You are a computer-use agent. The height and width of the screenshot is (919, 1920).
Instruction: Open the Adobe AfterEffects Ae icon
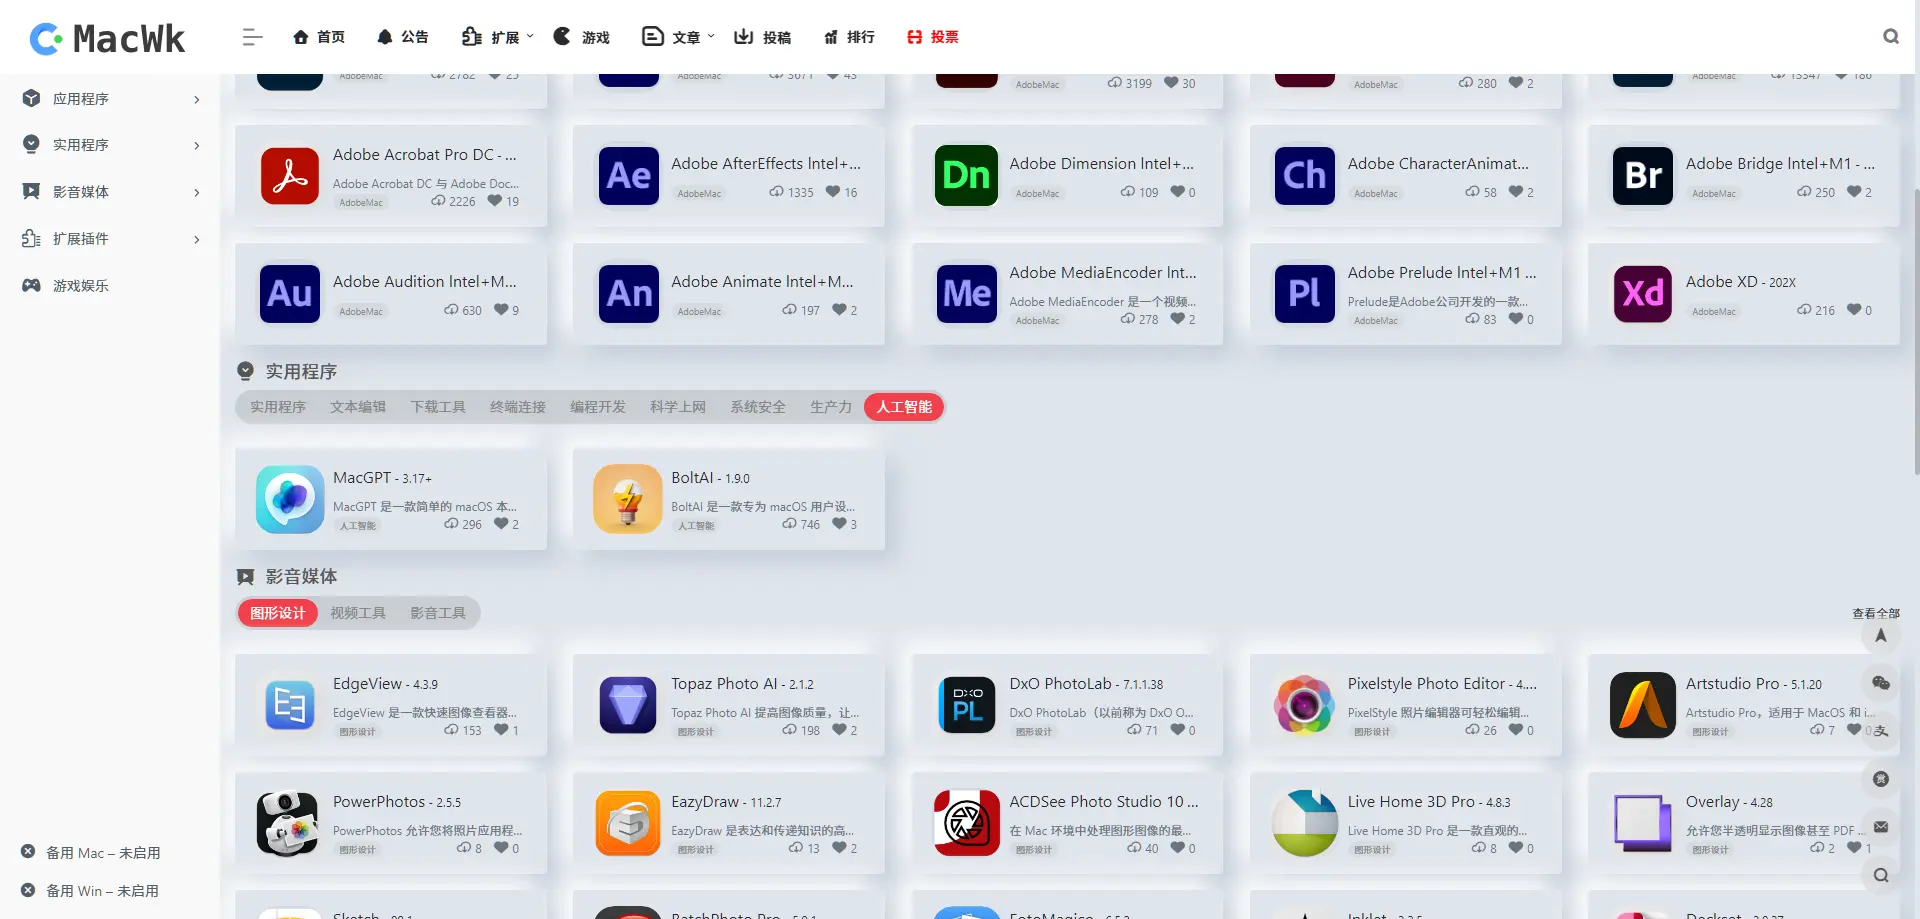coord(628,176)
